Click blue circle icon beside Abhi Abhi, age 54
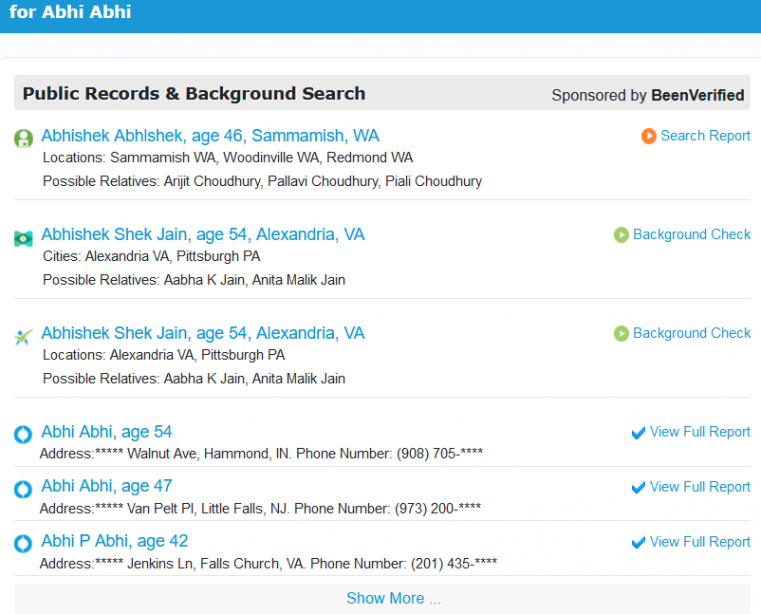The width and height of the screenshot is (761, 614). (x=23, y=434)
